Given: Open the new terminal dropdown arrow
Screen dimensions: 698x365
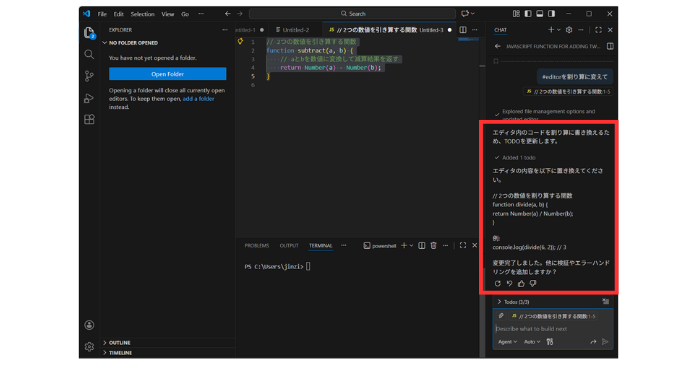Looking at the screenshot, I should click(x=411, y=246).
